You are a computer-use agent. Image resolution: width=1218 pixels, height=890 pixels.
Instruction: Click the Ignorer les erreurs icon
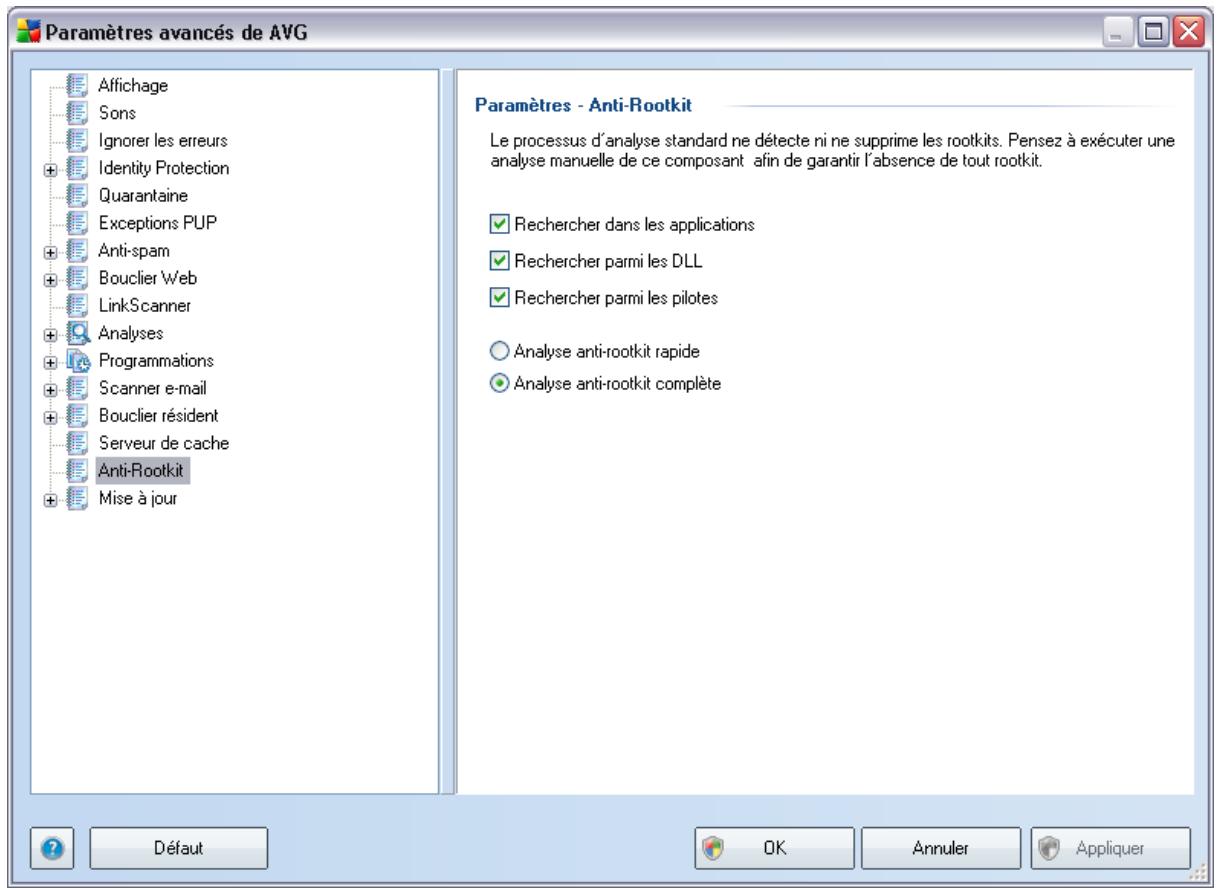[x=78, y=141]
